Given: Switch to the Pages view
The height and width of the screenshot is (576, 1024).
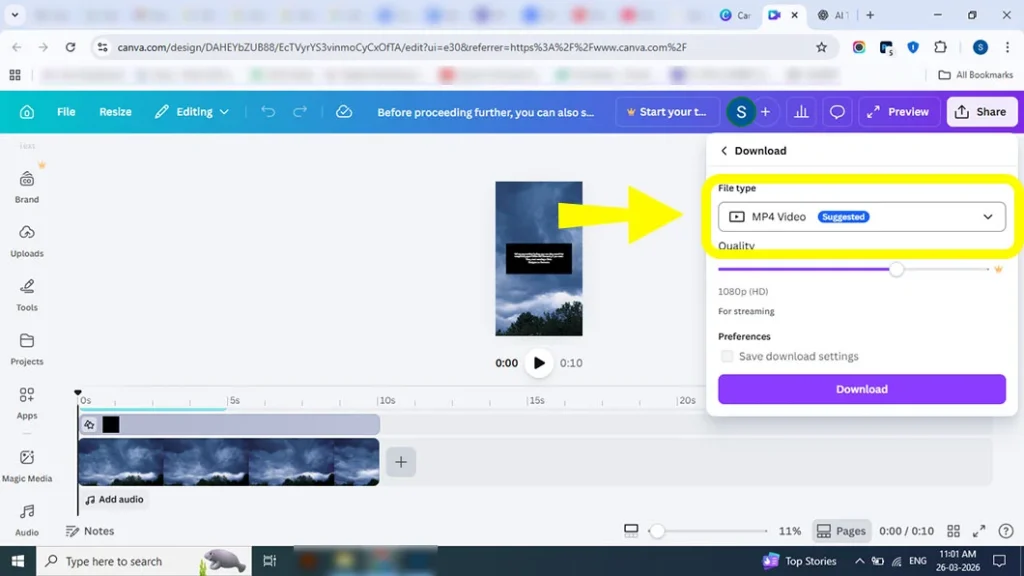Looking at the screenshot, I should point(841,531).
